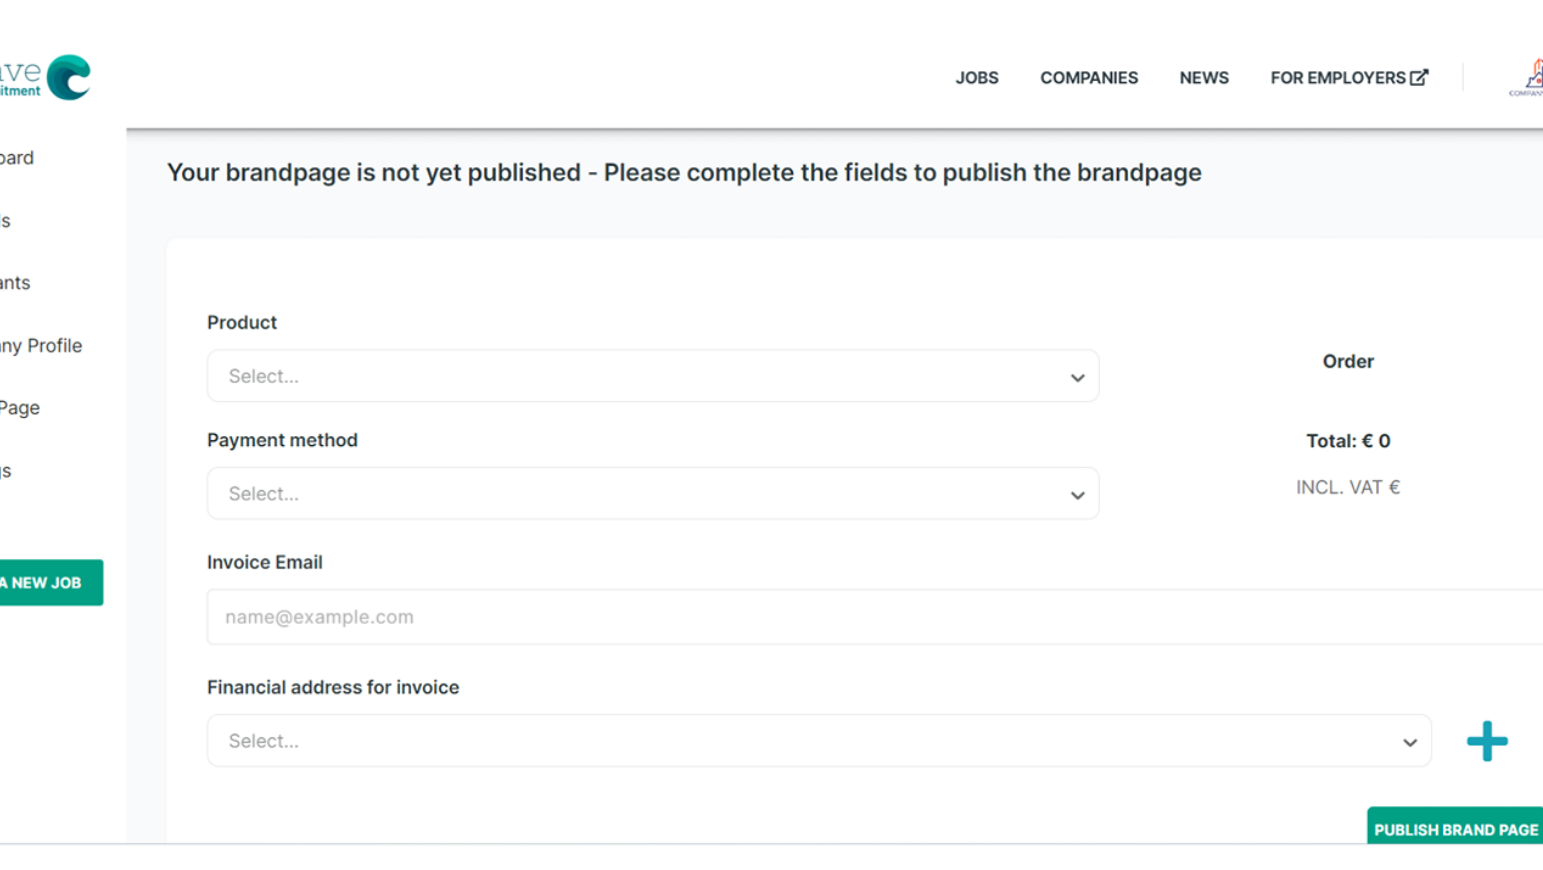Open the News menu item

(x=1204, y=78)
